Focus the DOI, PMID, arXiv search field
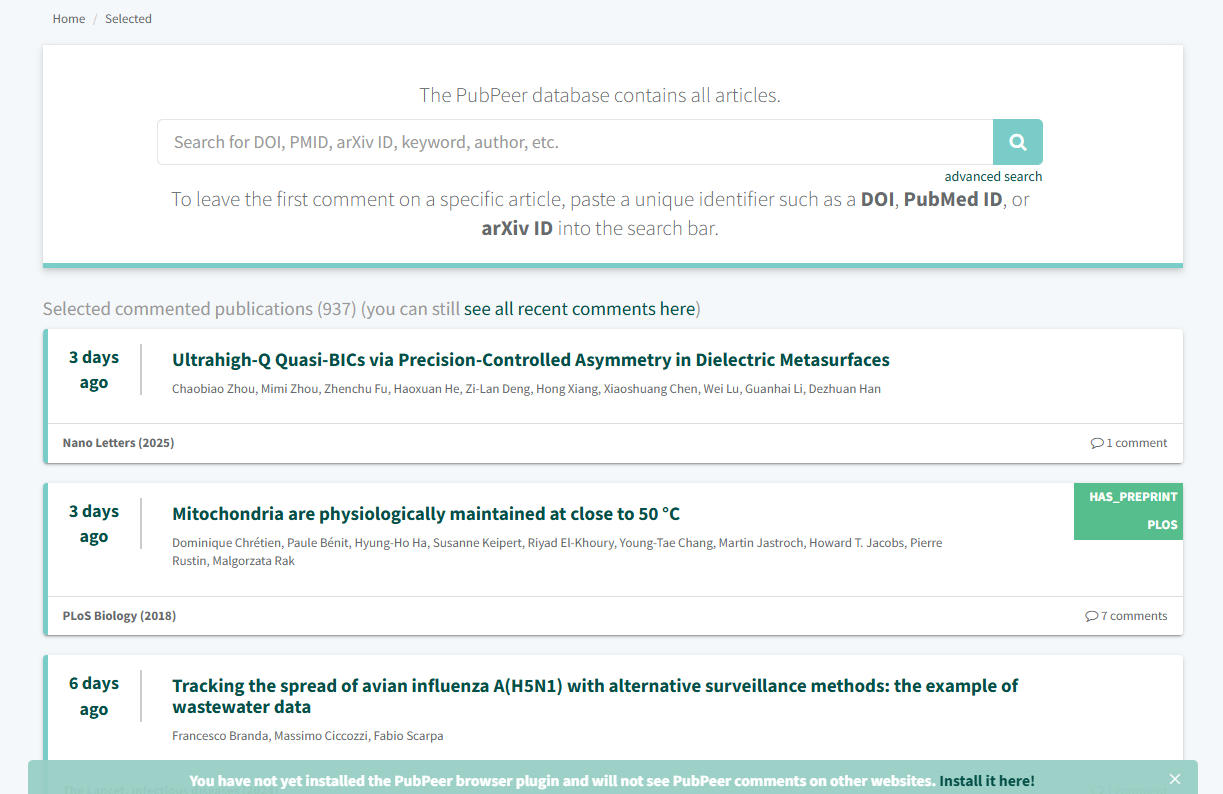This screenshot has width=1223, height=794. click(x=575, y=142)
